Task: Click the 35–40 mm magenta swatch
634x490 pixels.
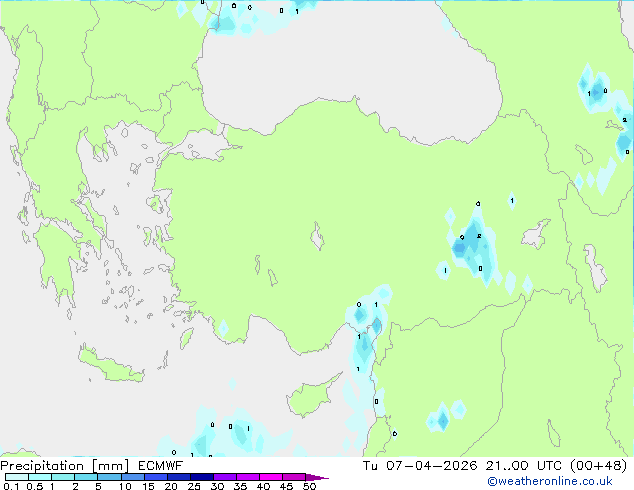Action: (x=247, y=477)
